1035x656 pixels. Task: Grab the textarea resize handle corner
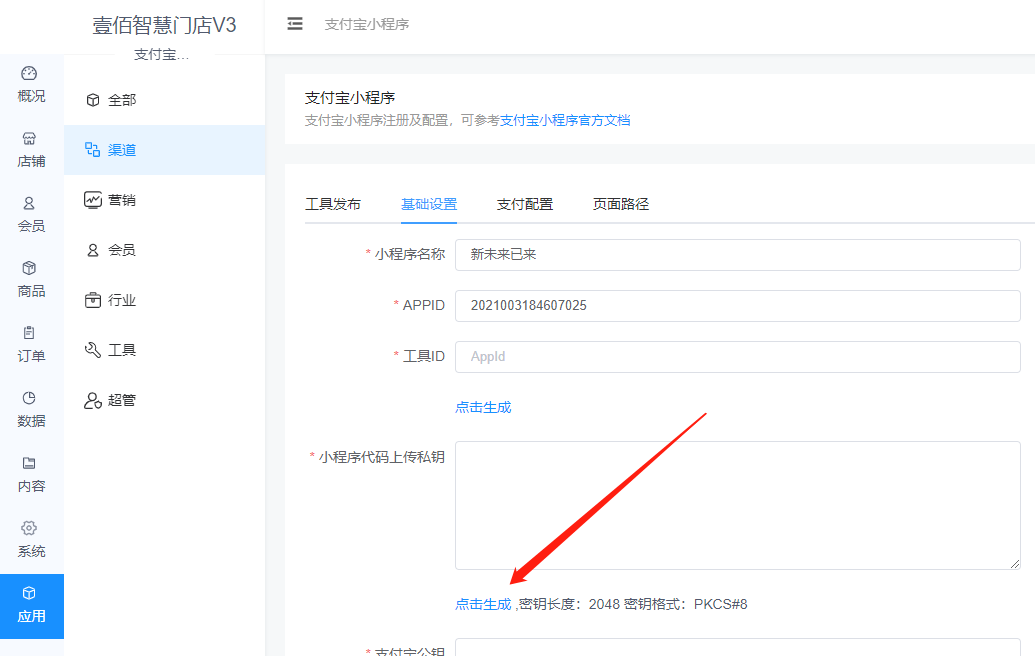[1015, 564]
